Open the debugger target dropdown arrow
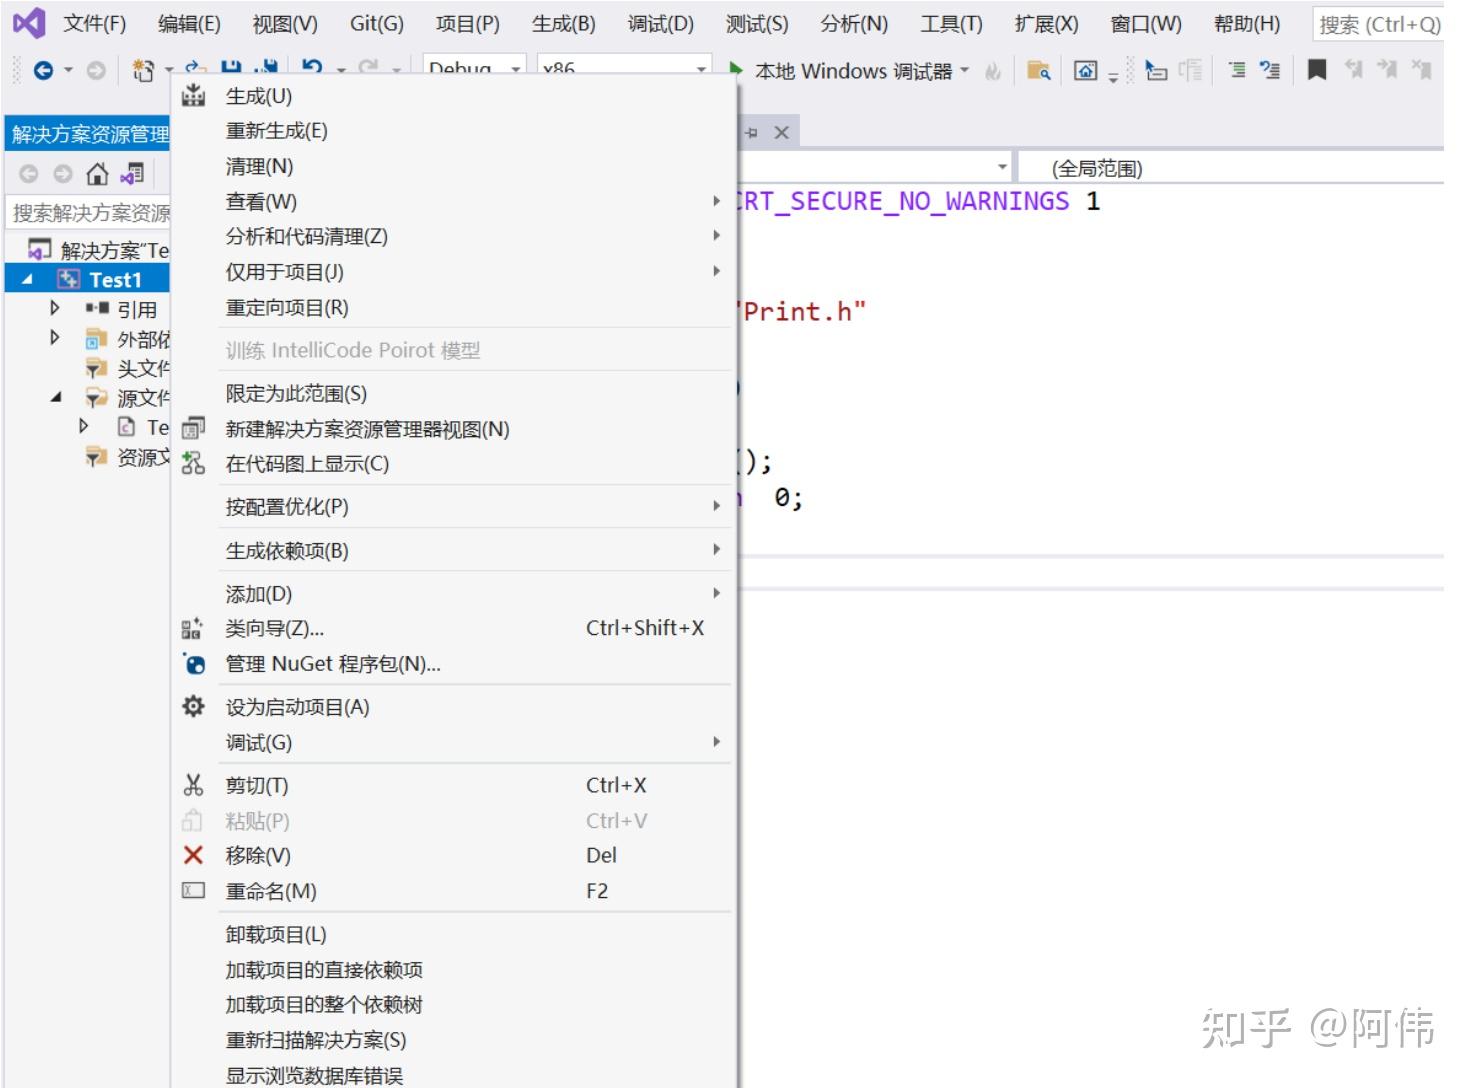The width and height of the screenshot is (1472, 1088). (964, 70)
